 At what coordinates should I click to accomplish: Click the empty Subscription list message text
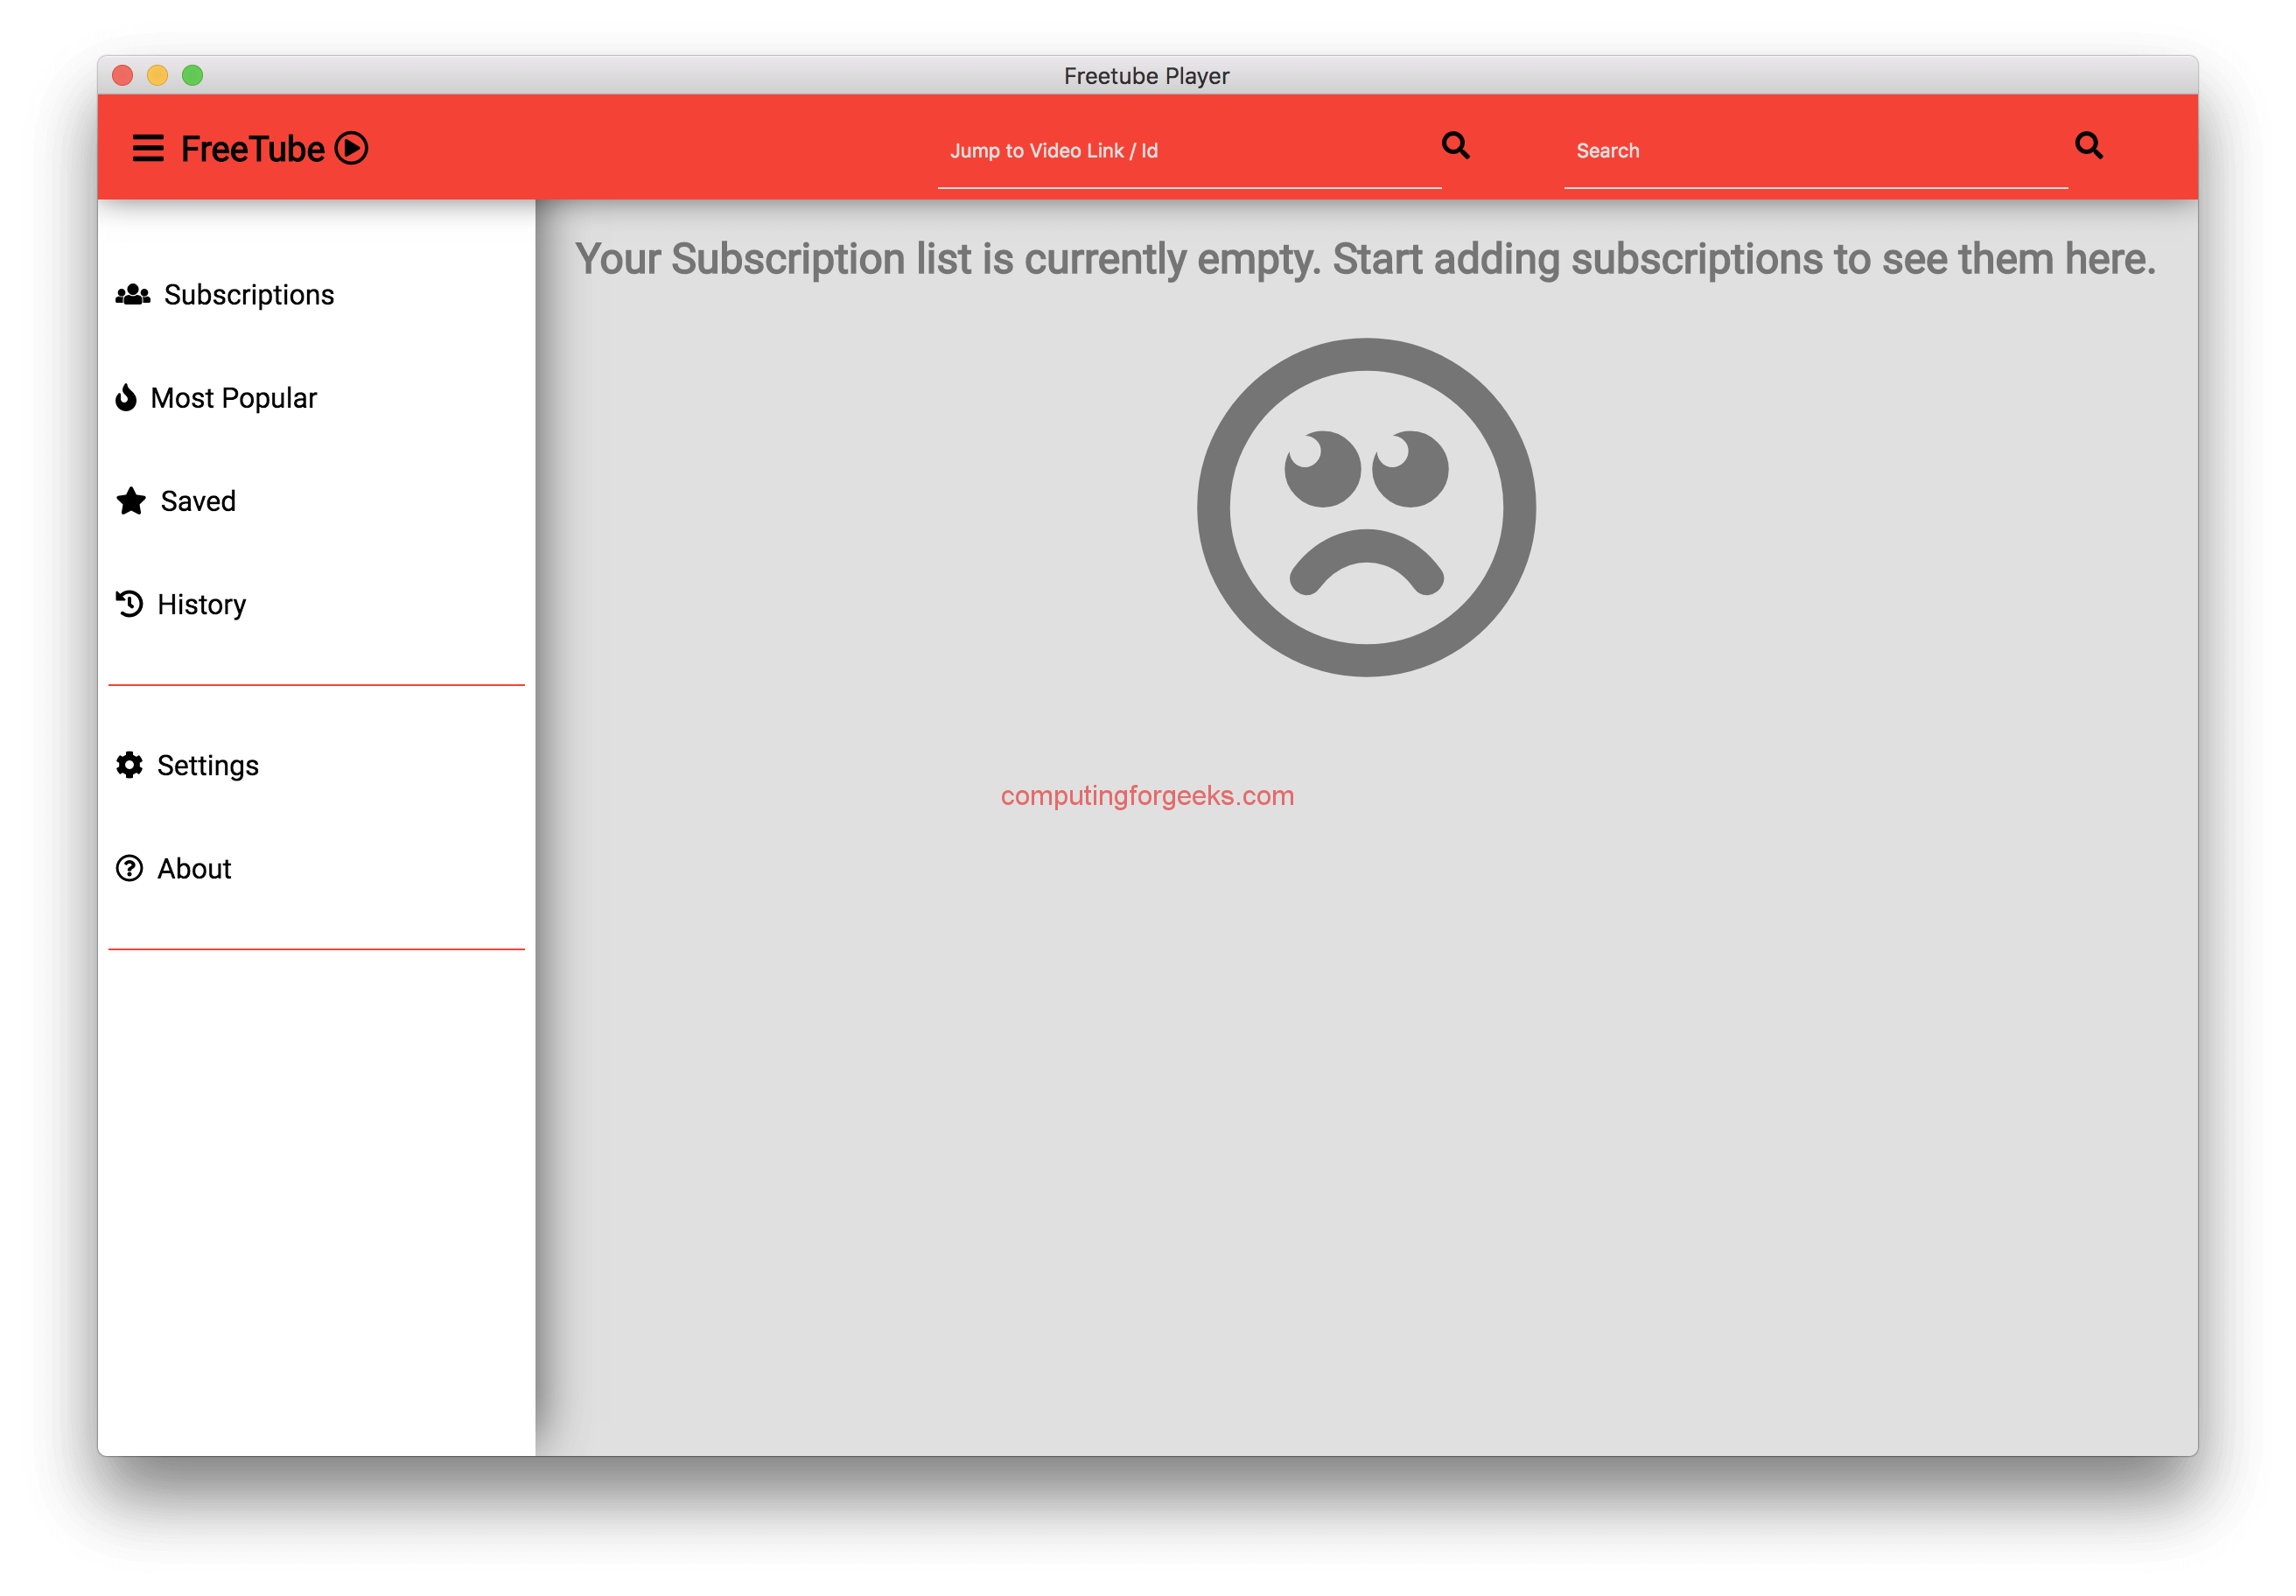[x=1366, y=259]
